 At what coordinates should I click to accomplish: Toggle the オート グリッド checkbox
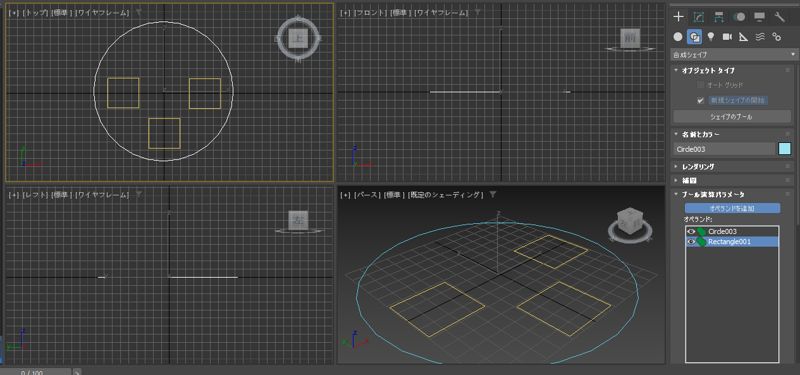click(x=701, y=85)
